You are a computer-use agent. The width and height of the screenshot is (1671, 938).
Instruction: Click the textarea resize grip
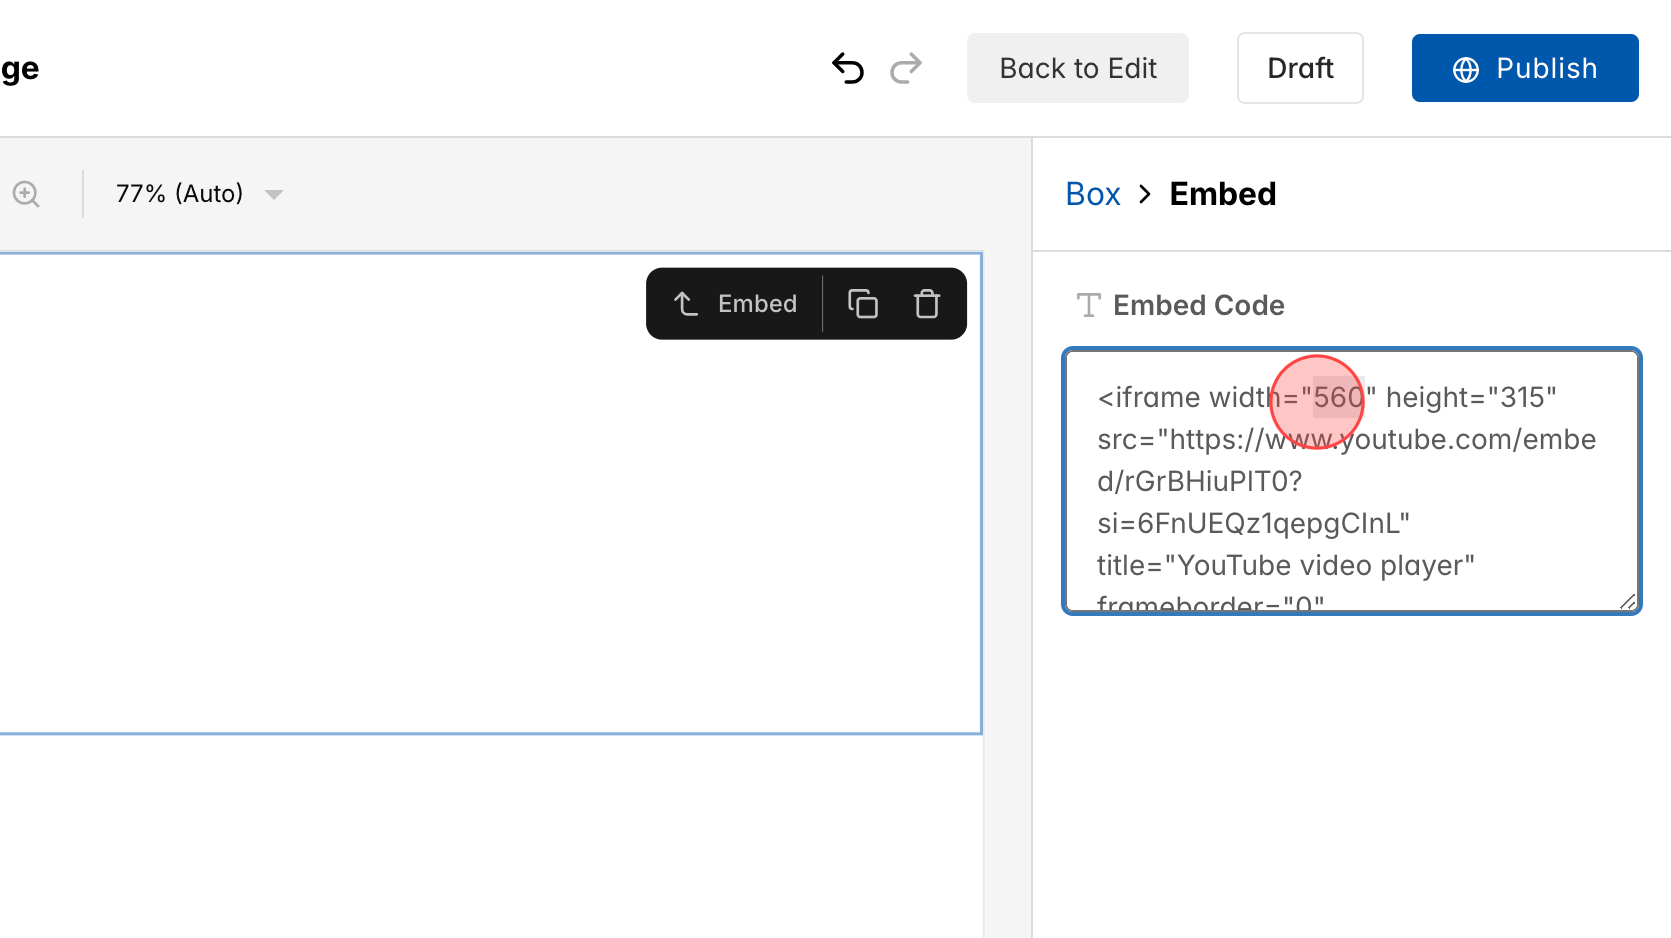click(1628, 600)
